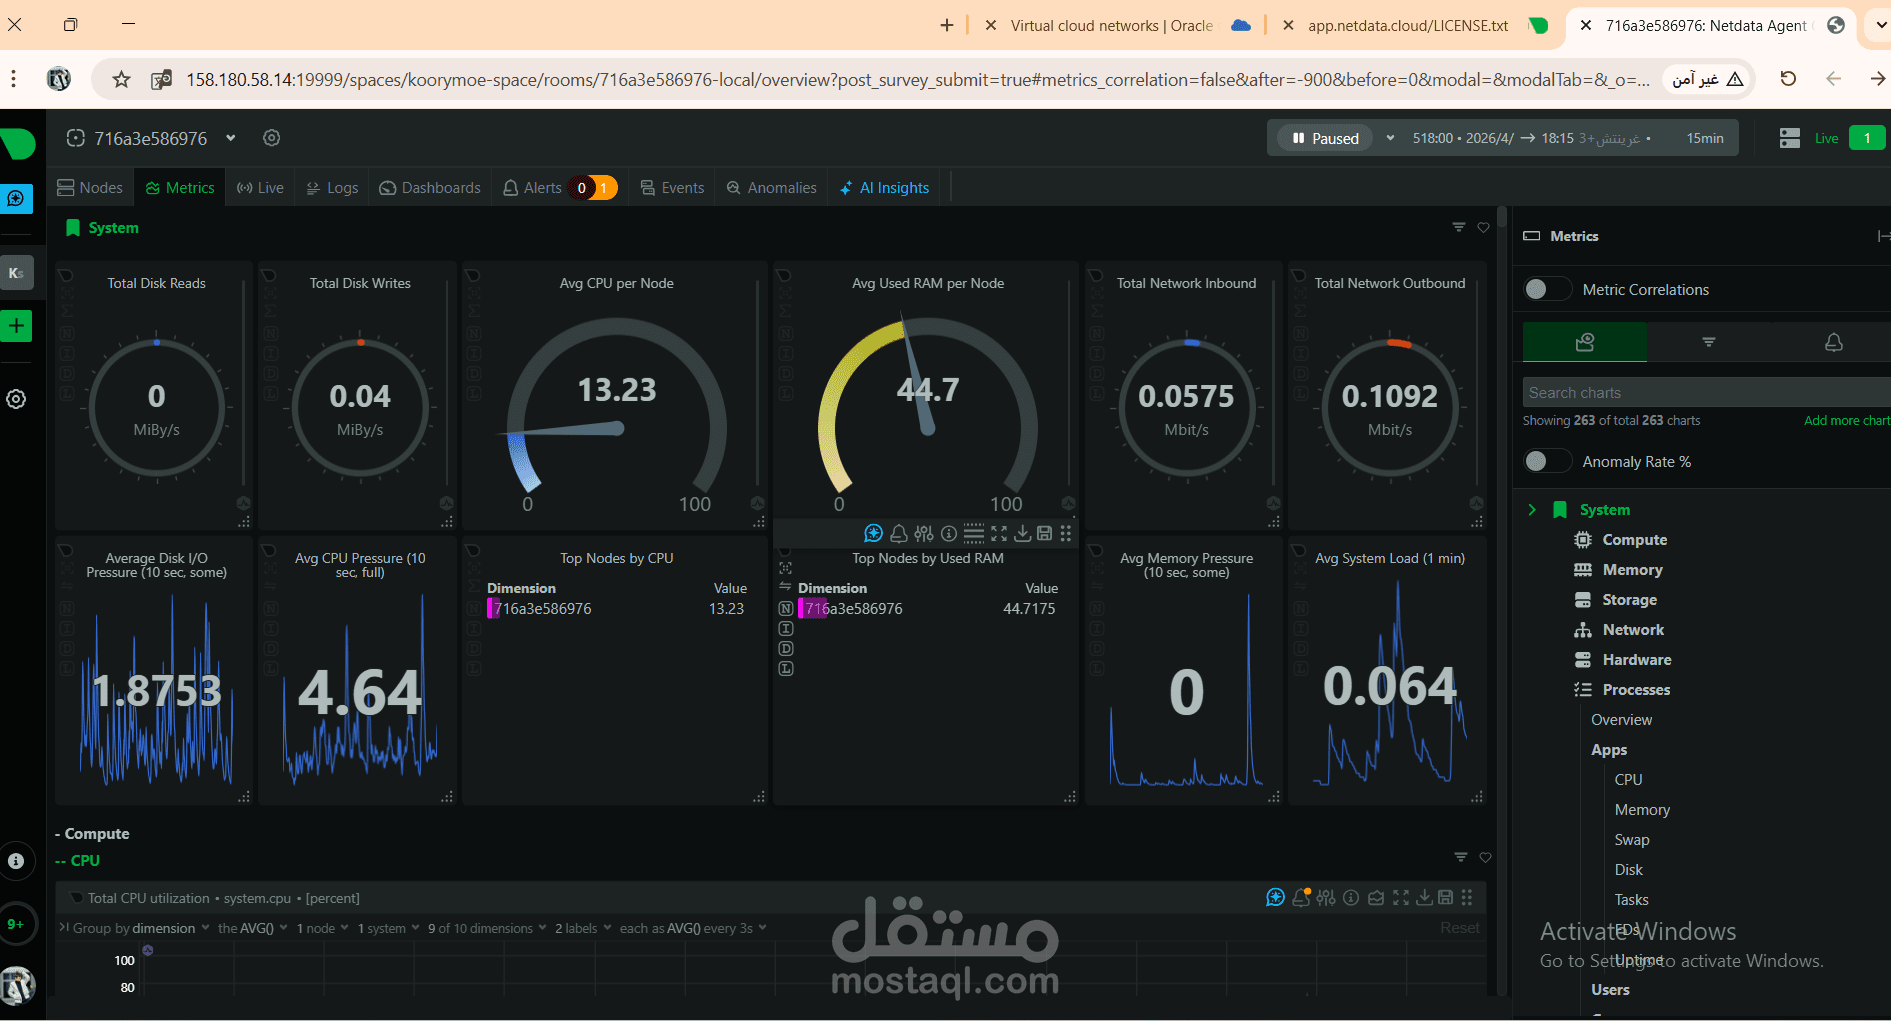
Task: Click the N nodes filter icon beside Used RAM table
Action: tap(786, 609)
